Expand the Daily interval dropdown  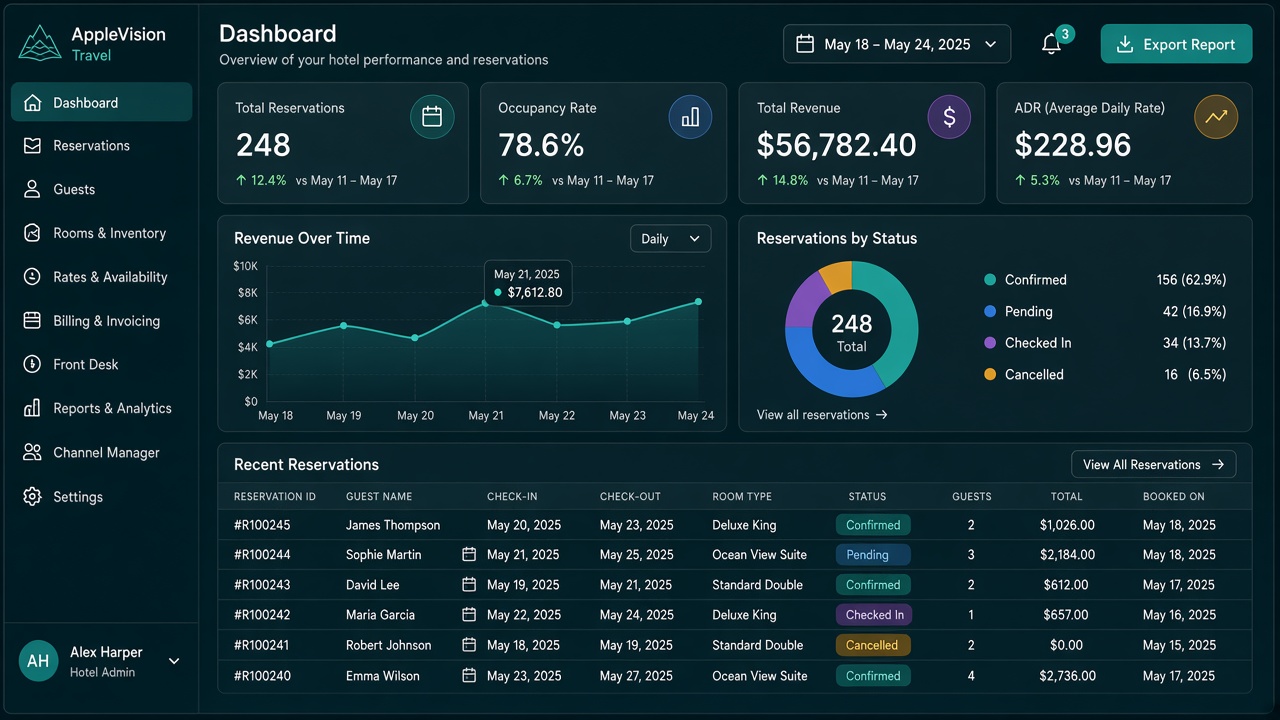point(671,239)
